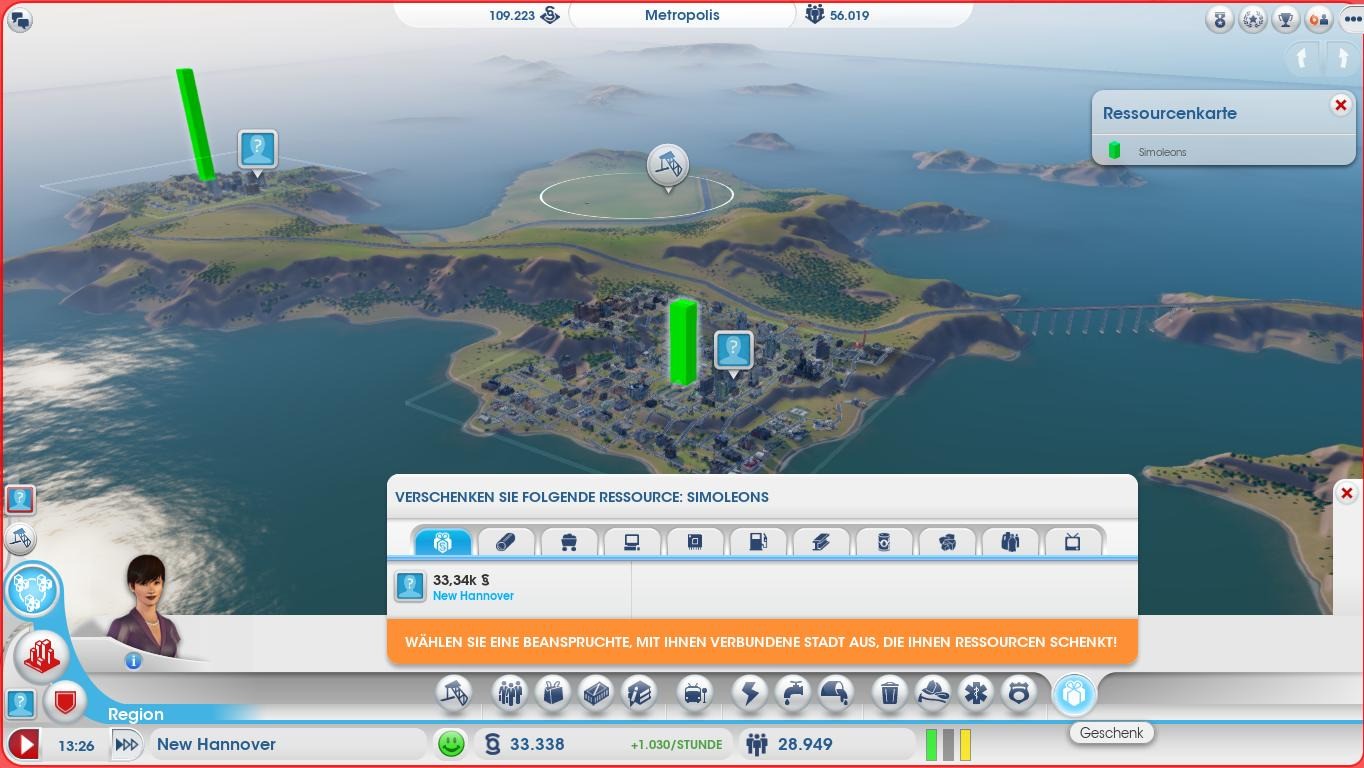Select the fire department helmet icon
Viewport: 1364px width, 768px height.
point(933,692)
